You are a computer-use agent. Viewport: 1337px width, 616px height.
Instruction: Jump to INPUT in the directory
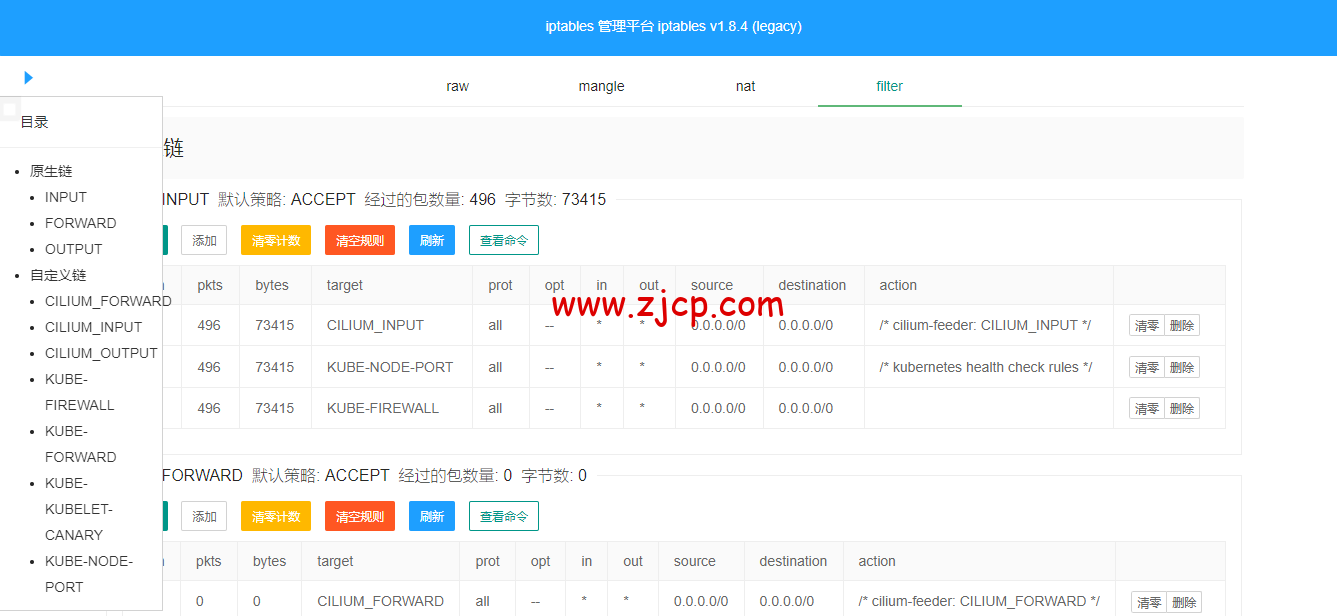(x=66, y=197)
